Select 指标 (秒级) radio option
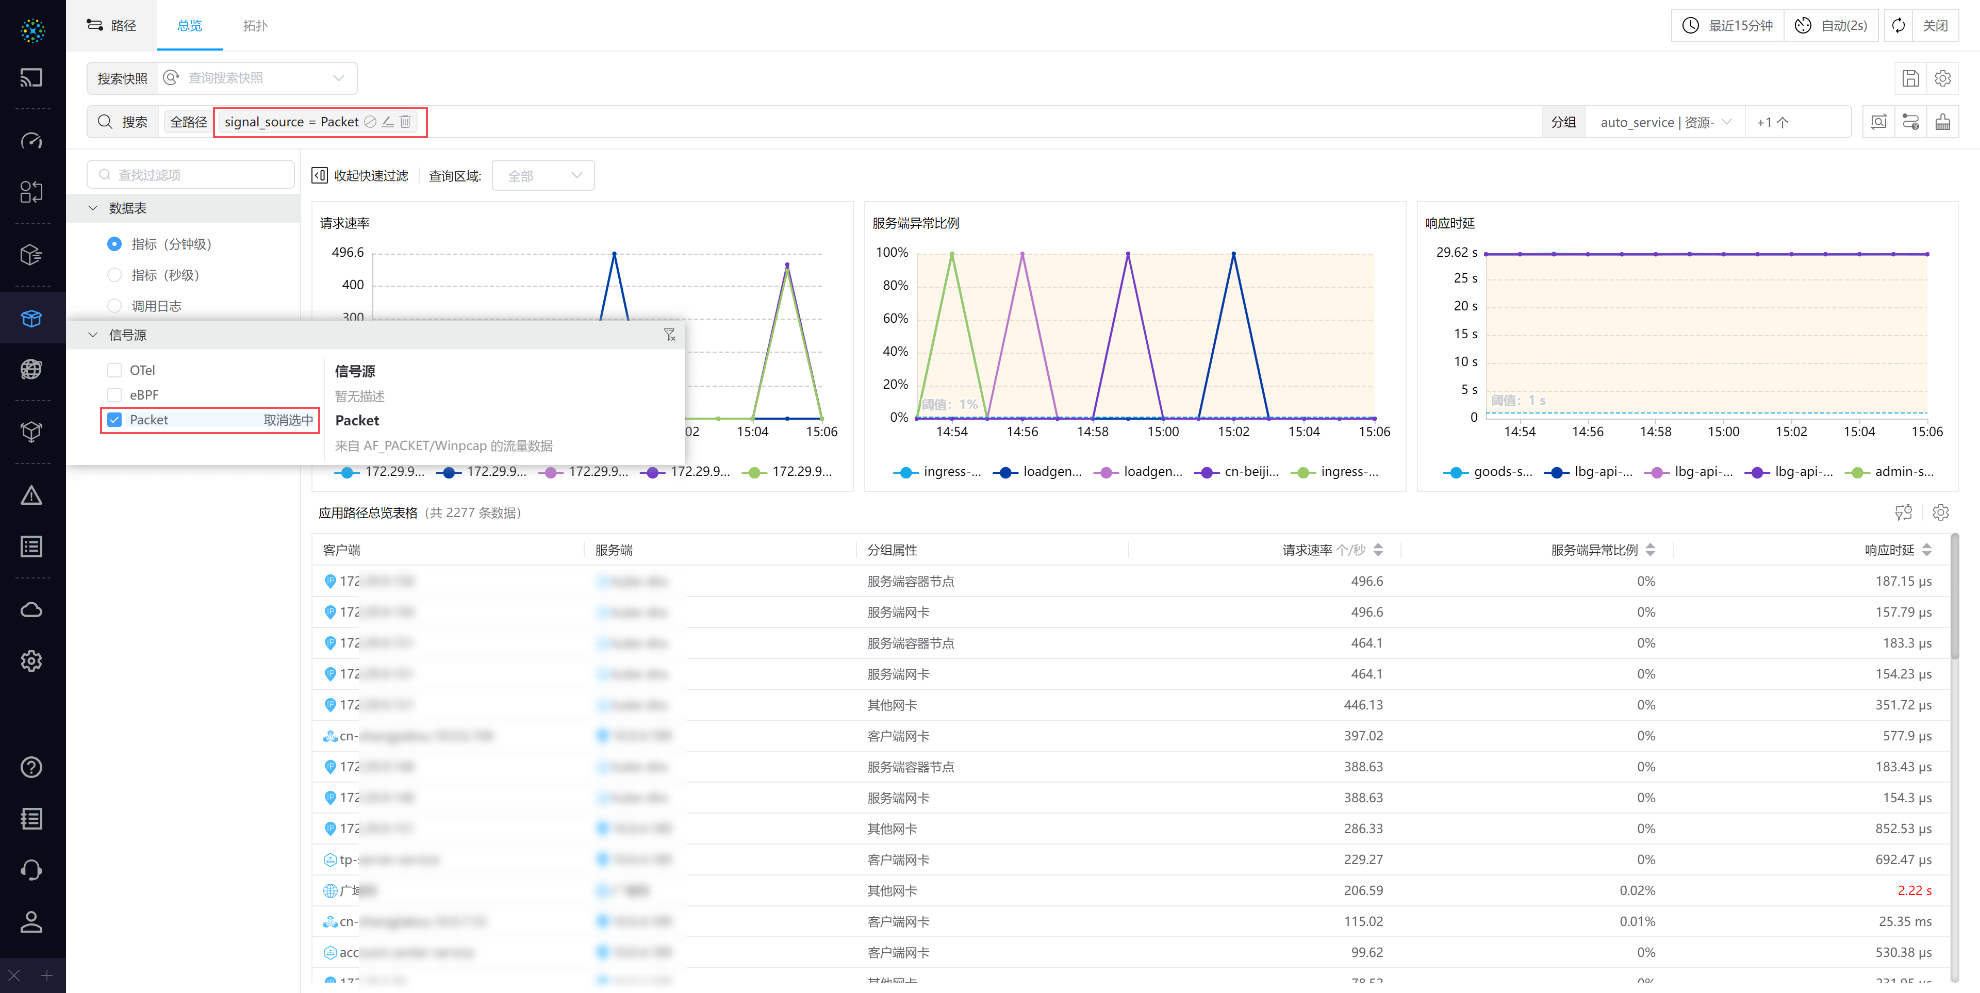 115,275
